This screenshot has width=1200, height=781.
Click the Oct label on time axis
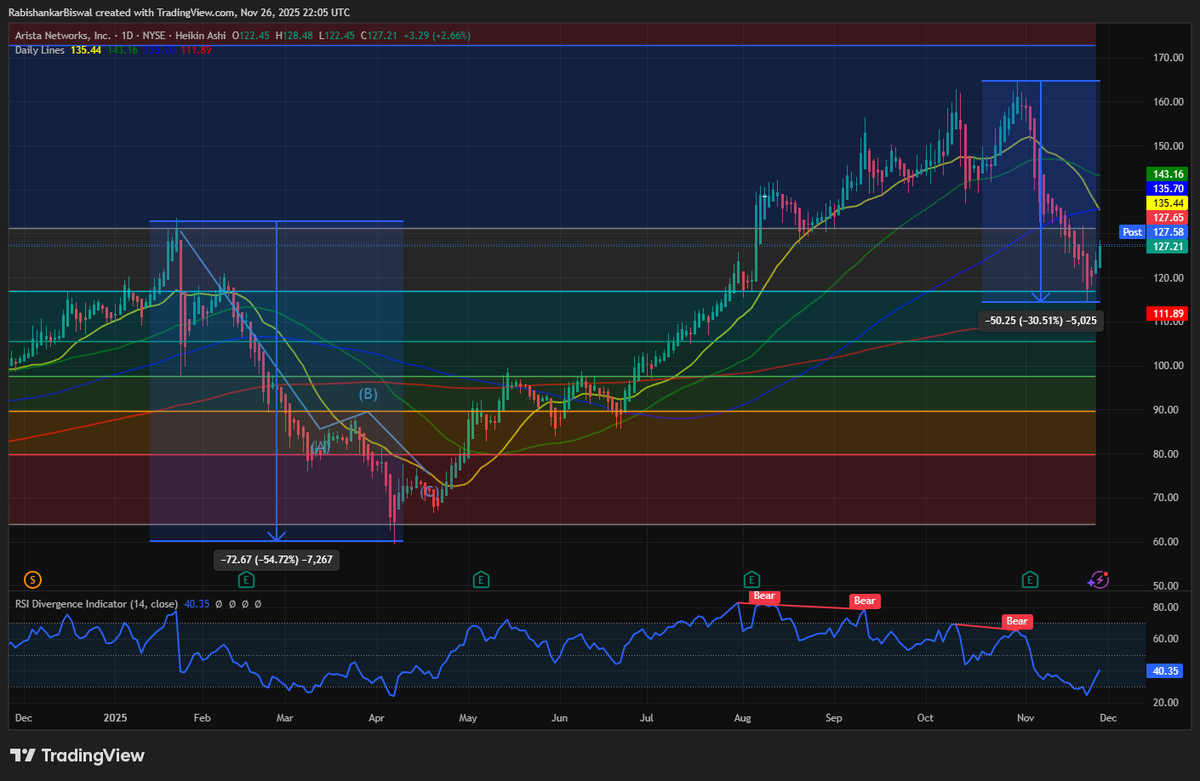tap(926, 718)
